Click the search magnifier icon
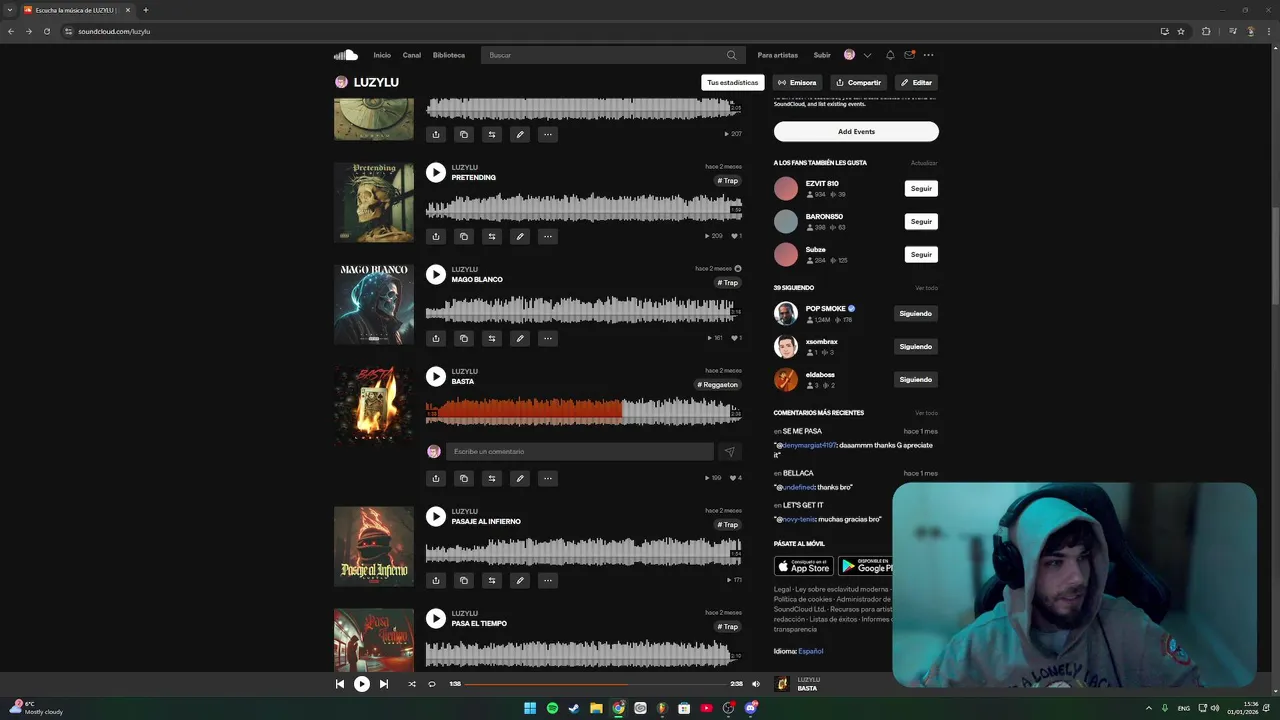The height and width of the screenshot is (720, 1280). 731,55
